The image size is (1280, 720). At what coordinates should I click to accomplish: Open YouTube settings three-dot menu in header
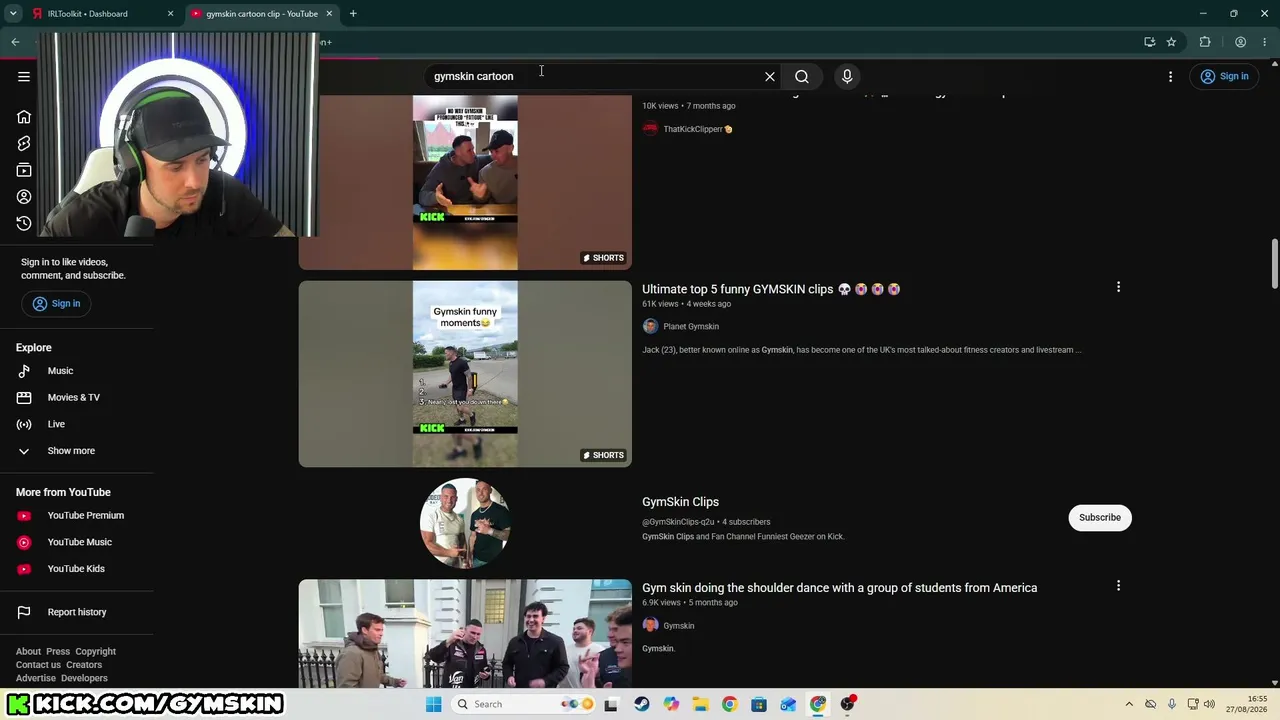tap(1170, 77)
